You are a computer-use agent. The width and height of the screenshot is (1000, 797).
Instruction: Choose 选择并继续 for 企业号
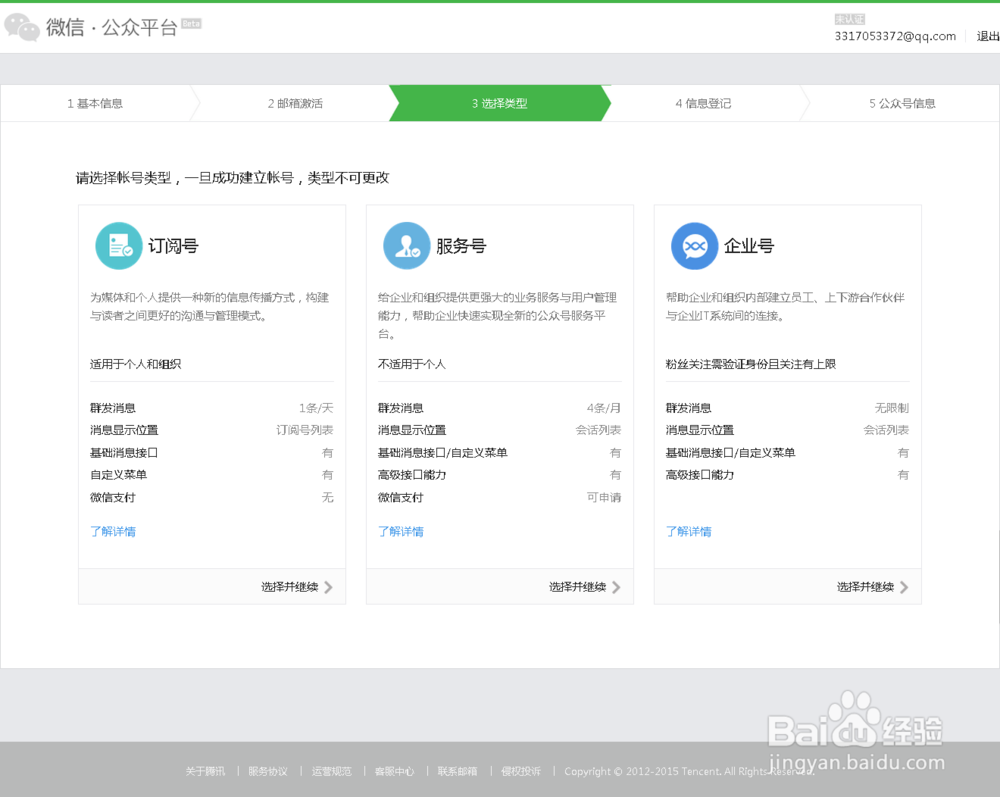[865, 587]
